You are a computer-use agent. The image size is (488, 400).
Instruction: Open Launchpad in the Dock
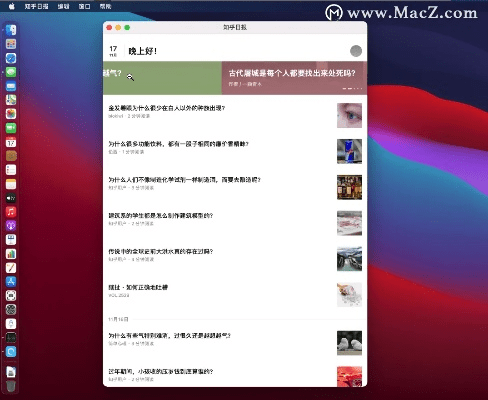click(11, 44)
